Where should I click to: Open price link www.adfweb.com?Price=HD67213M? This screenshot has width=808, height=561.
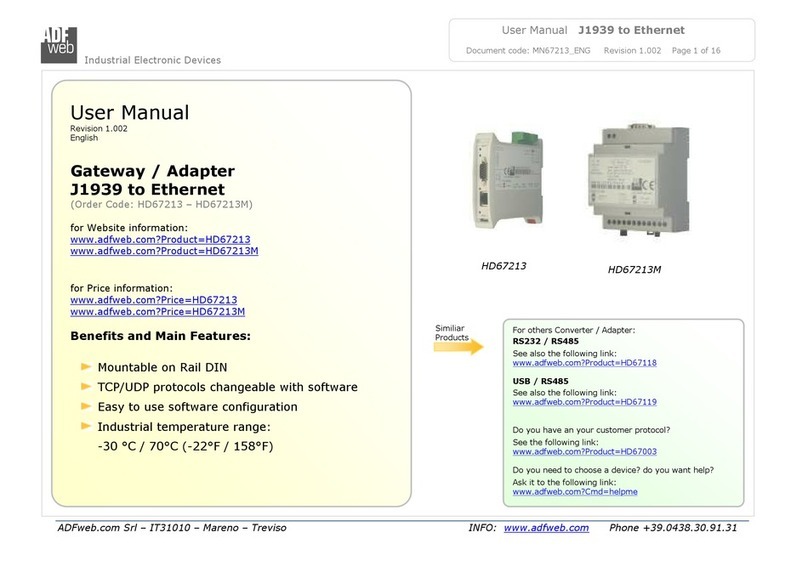(x=158, y=312)
